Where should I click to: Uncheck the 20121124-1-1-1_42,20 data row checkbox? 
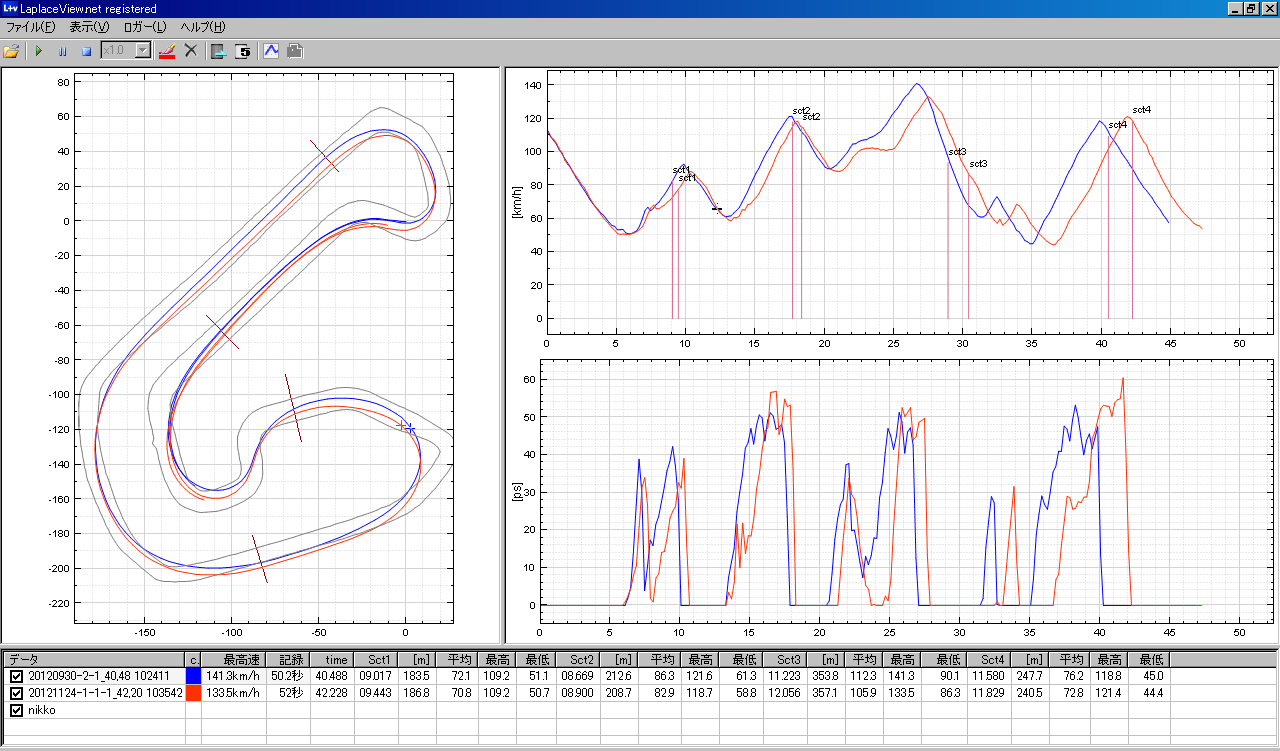16,693
